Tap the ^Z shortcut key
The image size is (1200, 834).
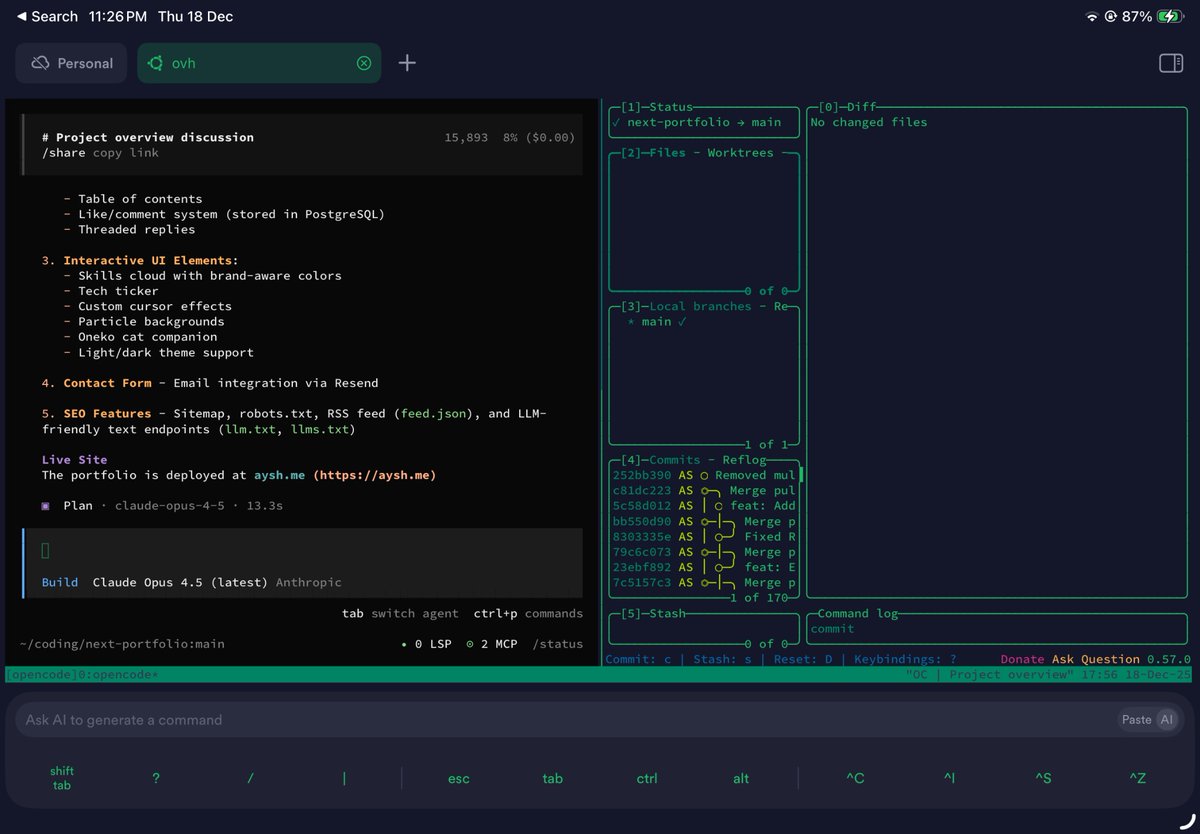1137,778
